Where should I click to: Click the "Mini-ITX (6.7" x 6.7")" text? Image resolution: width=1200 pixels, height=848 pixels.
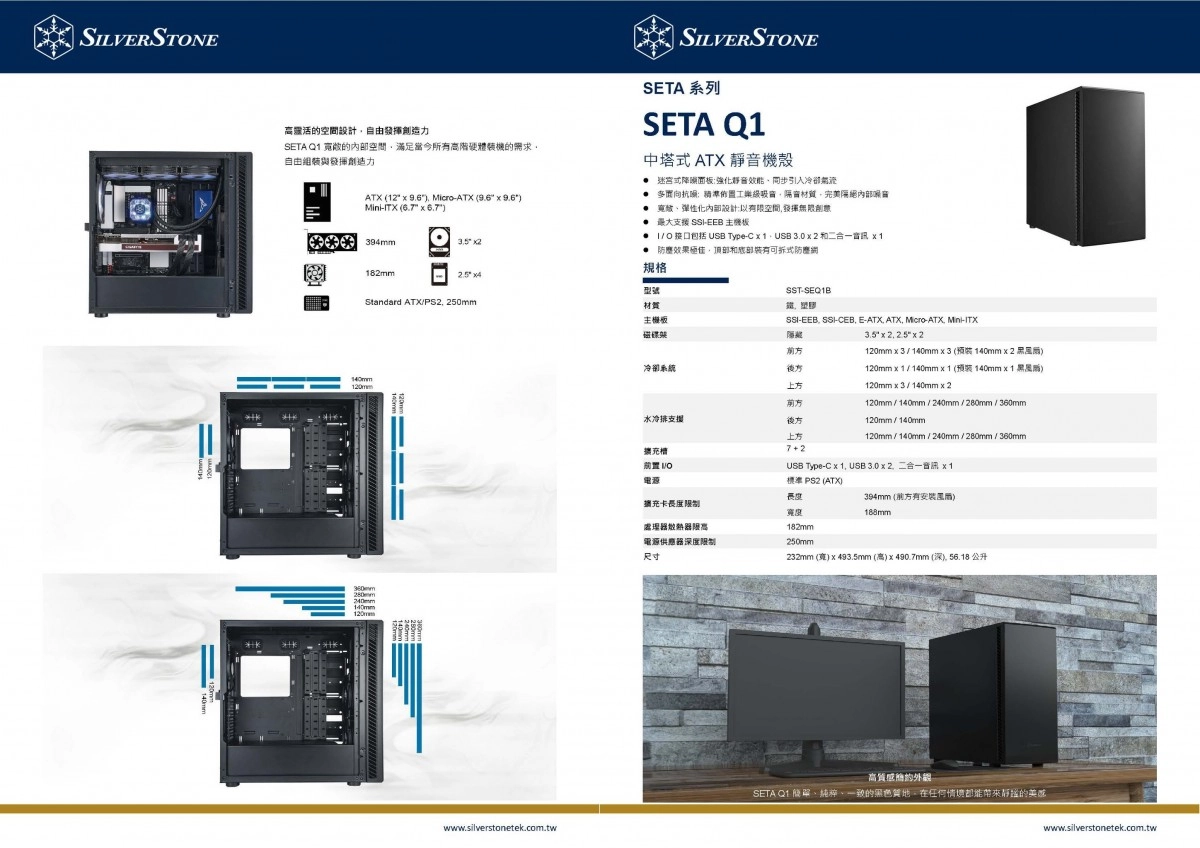coord(405,208)
